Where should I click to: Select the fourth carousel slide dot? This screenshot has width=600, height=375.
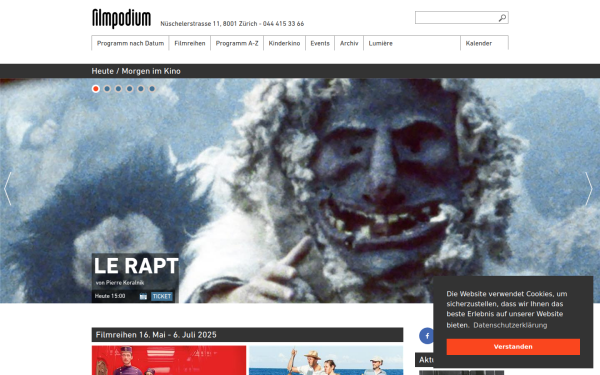[130, 89]
